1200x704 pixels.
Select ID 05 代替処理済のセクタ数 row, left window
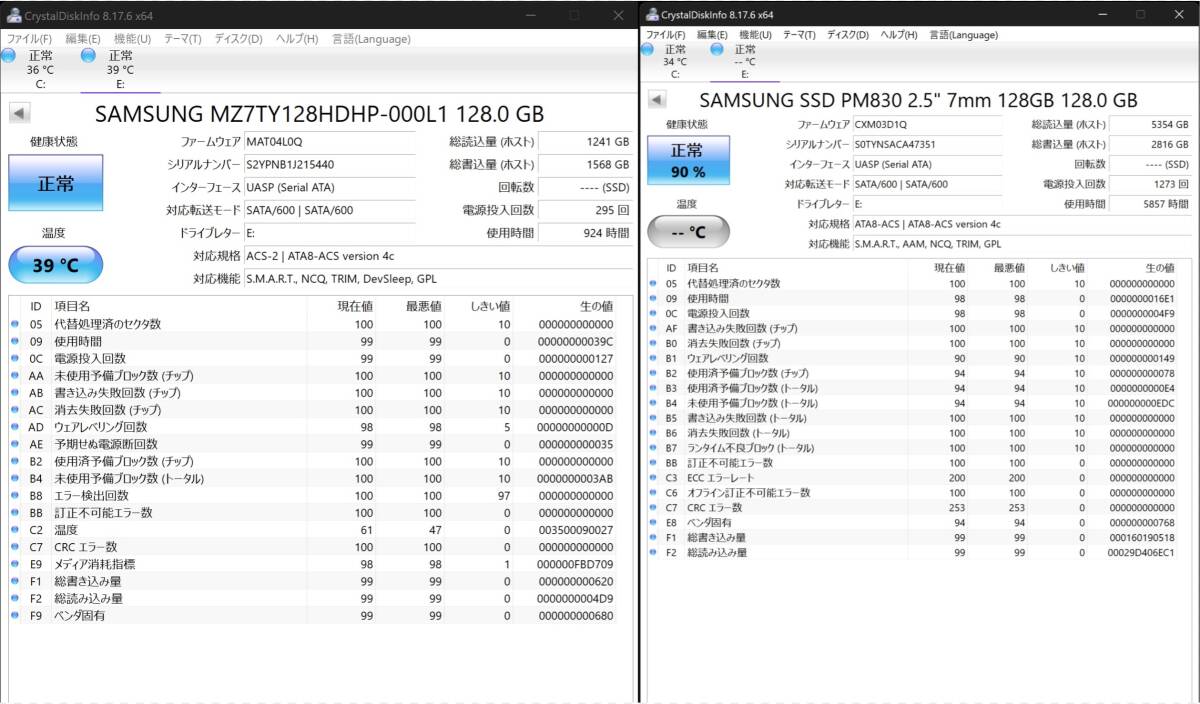click(x=314, y=324)
